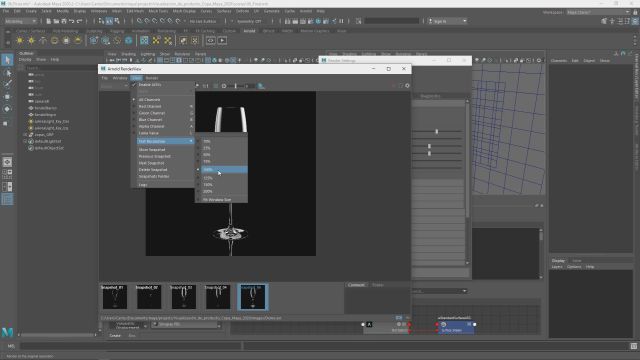Image resolution: width=640 pixels, height=360 pixels.
Task: Open the Modeling menu set dropdown
Action: coord(20,21)
